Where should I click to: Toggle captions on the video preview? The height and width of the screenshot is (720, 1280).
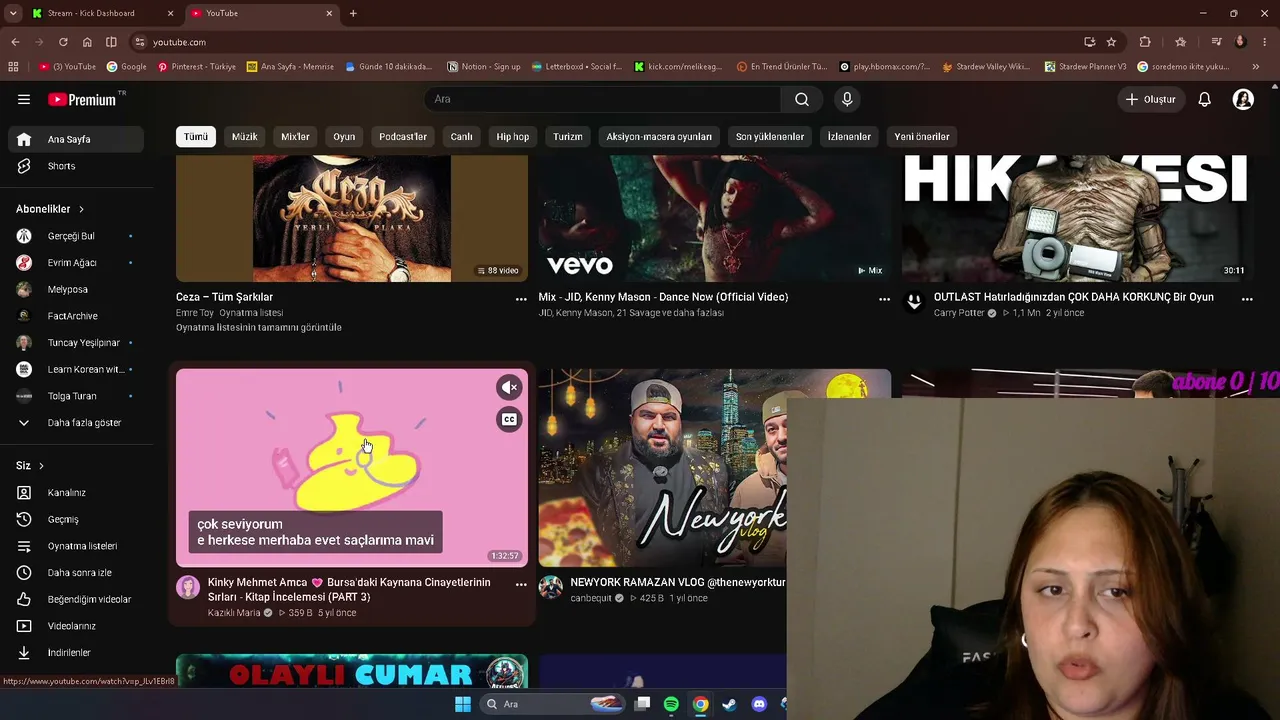tap(509, 420)
